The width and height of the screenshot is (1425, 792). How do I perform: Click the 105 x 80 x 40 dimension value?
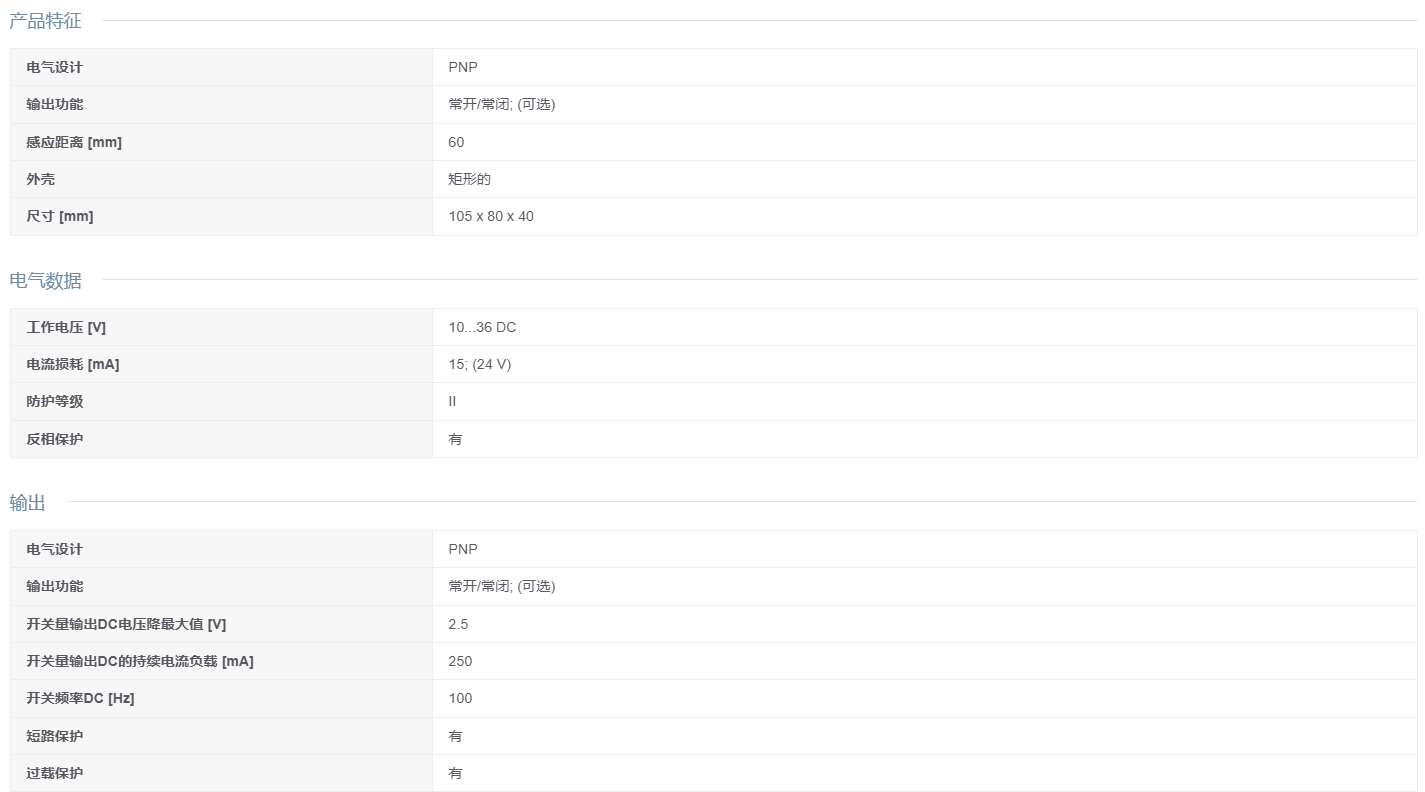pos(491,216)
